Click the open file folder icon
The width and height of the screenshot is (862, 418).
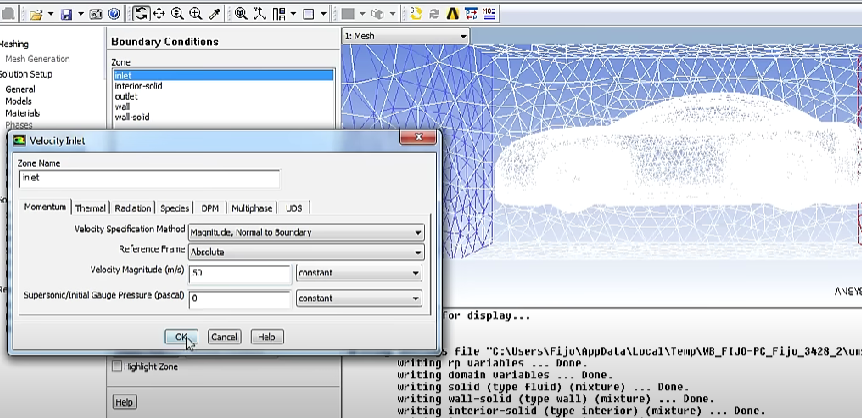point(36,14)
